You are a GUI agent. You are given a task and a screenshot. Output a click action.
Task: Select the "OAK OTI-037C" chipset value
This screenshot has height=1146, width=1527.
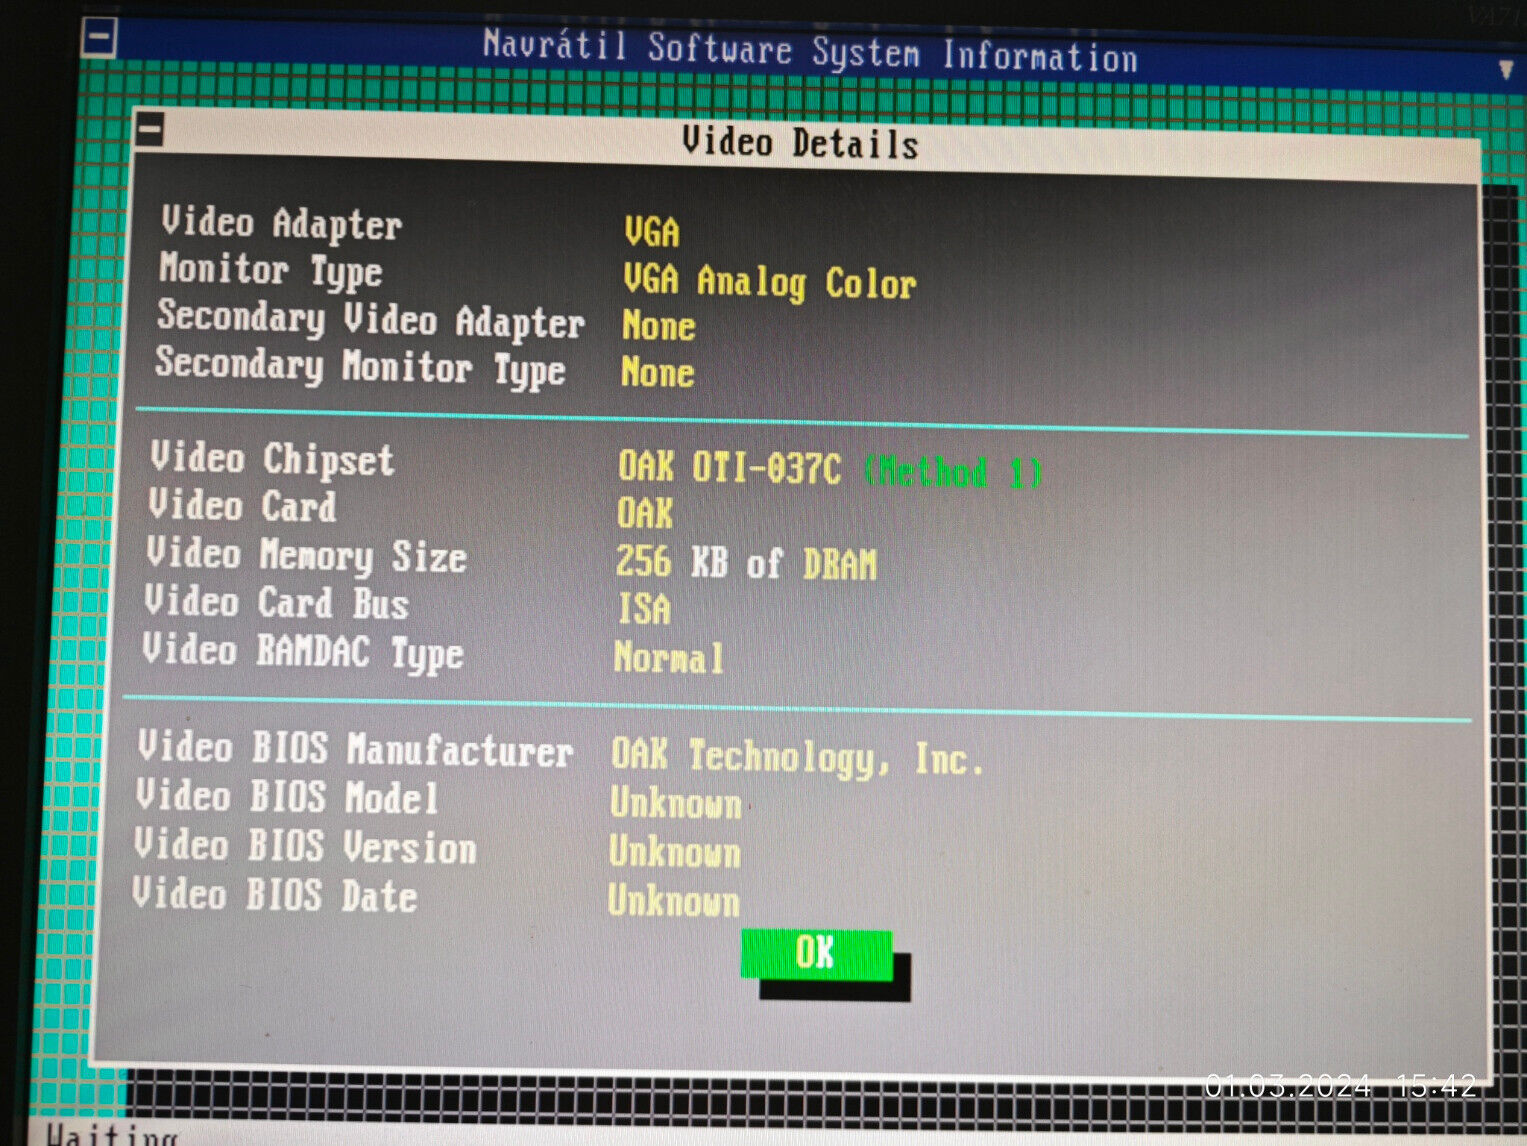point(729,467)
